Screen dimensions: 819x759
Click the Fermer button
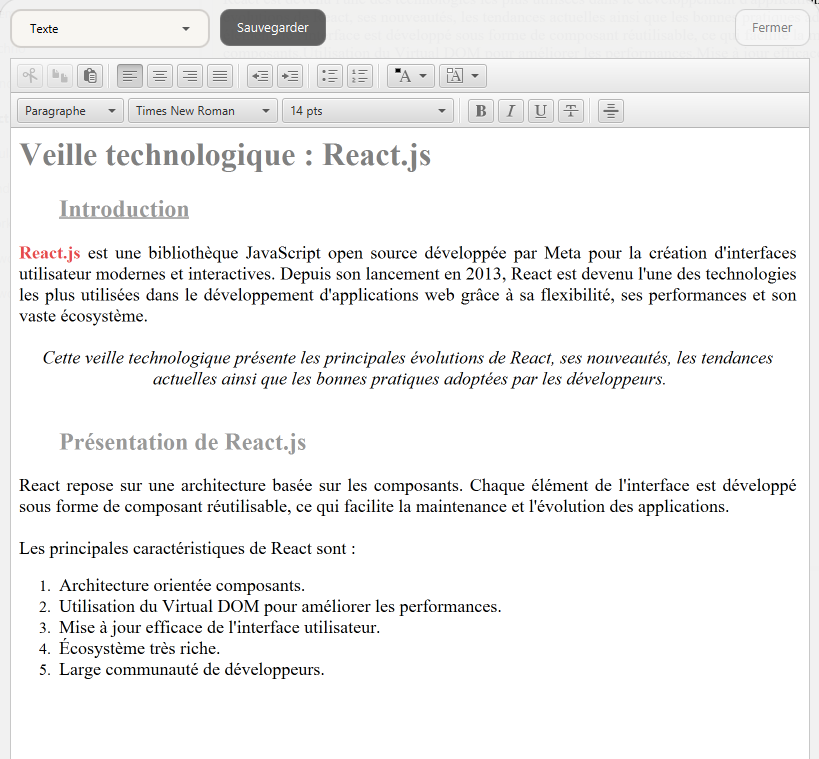pyautogui.click(x=771, y=28)
